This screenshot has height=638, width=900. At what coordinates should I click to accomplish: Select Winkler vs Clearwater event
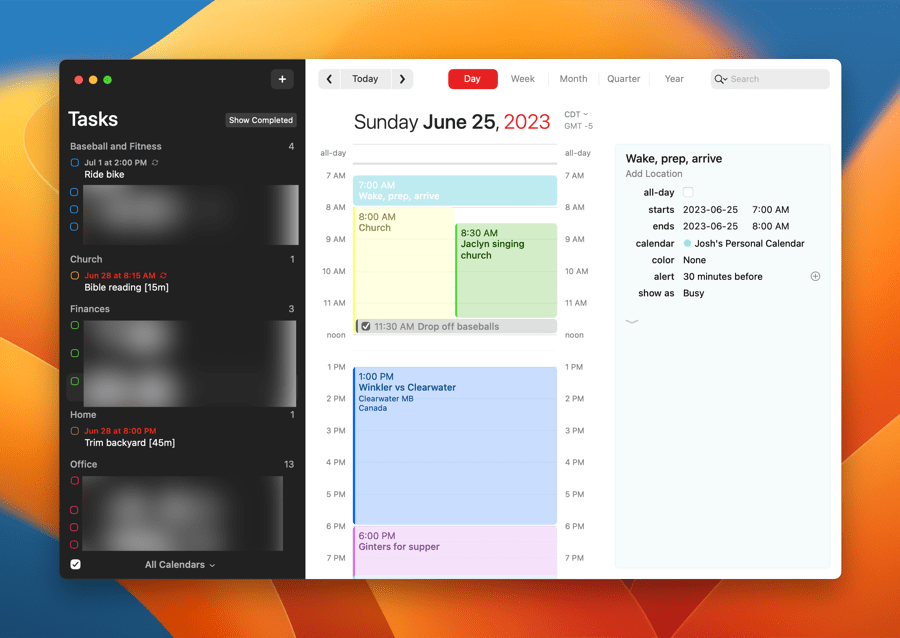[455, 445]
